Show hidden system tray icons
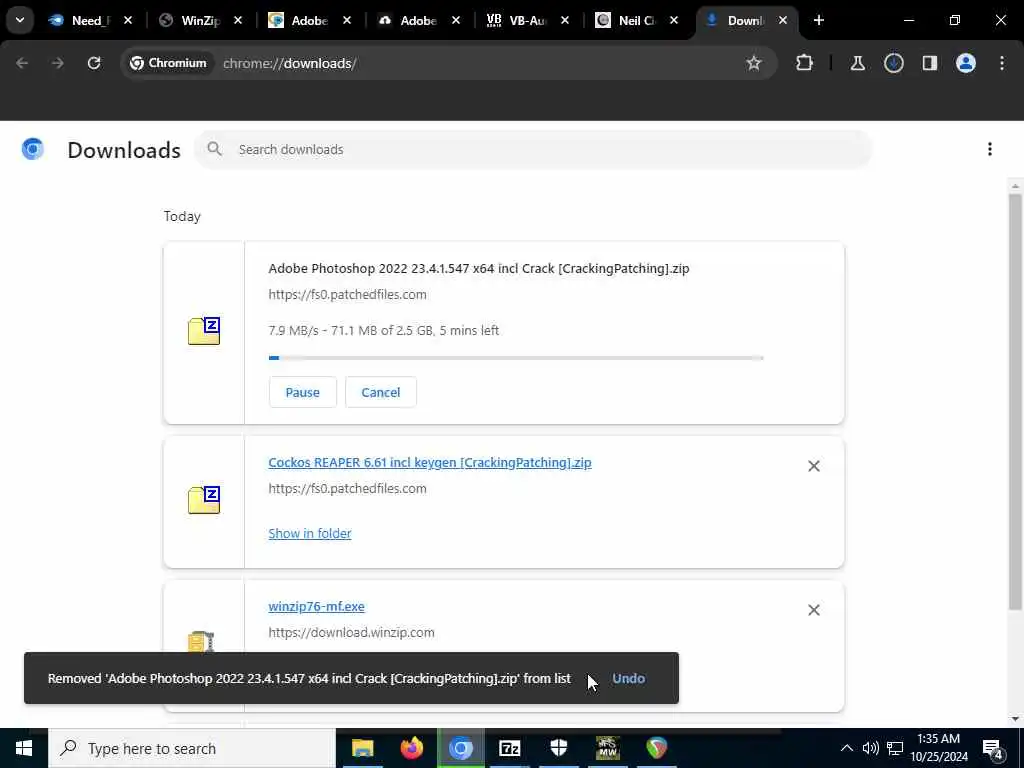 pyautogui.click(x=846, y=748)
